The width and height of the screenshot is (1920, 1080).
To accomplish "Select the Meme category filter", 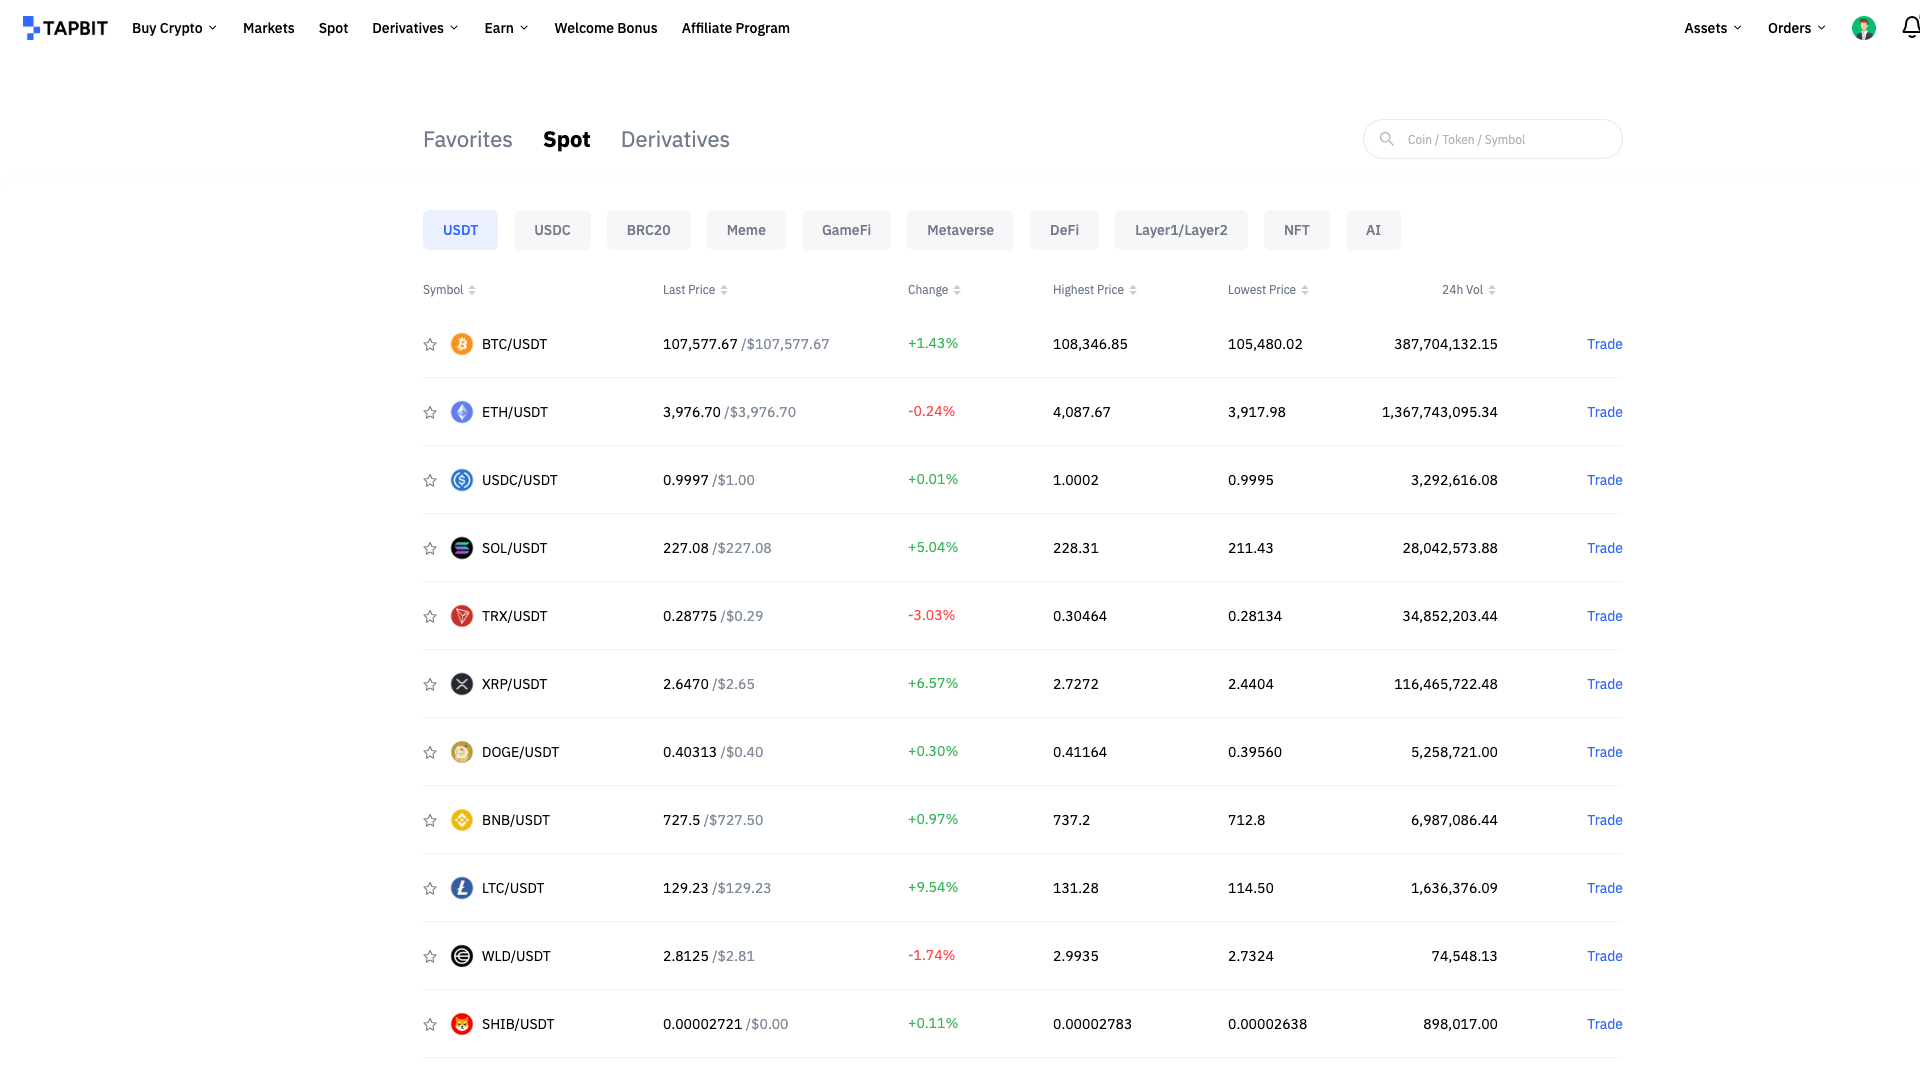I will pyautogui.click(x=746, y=230).
